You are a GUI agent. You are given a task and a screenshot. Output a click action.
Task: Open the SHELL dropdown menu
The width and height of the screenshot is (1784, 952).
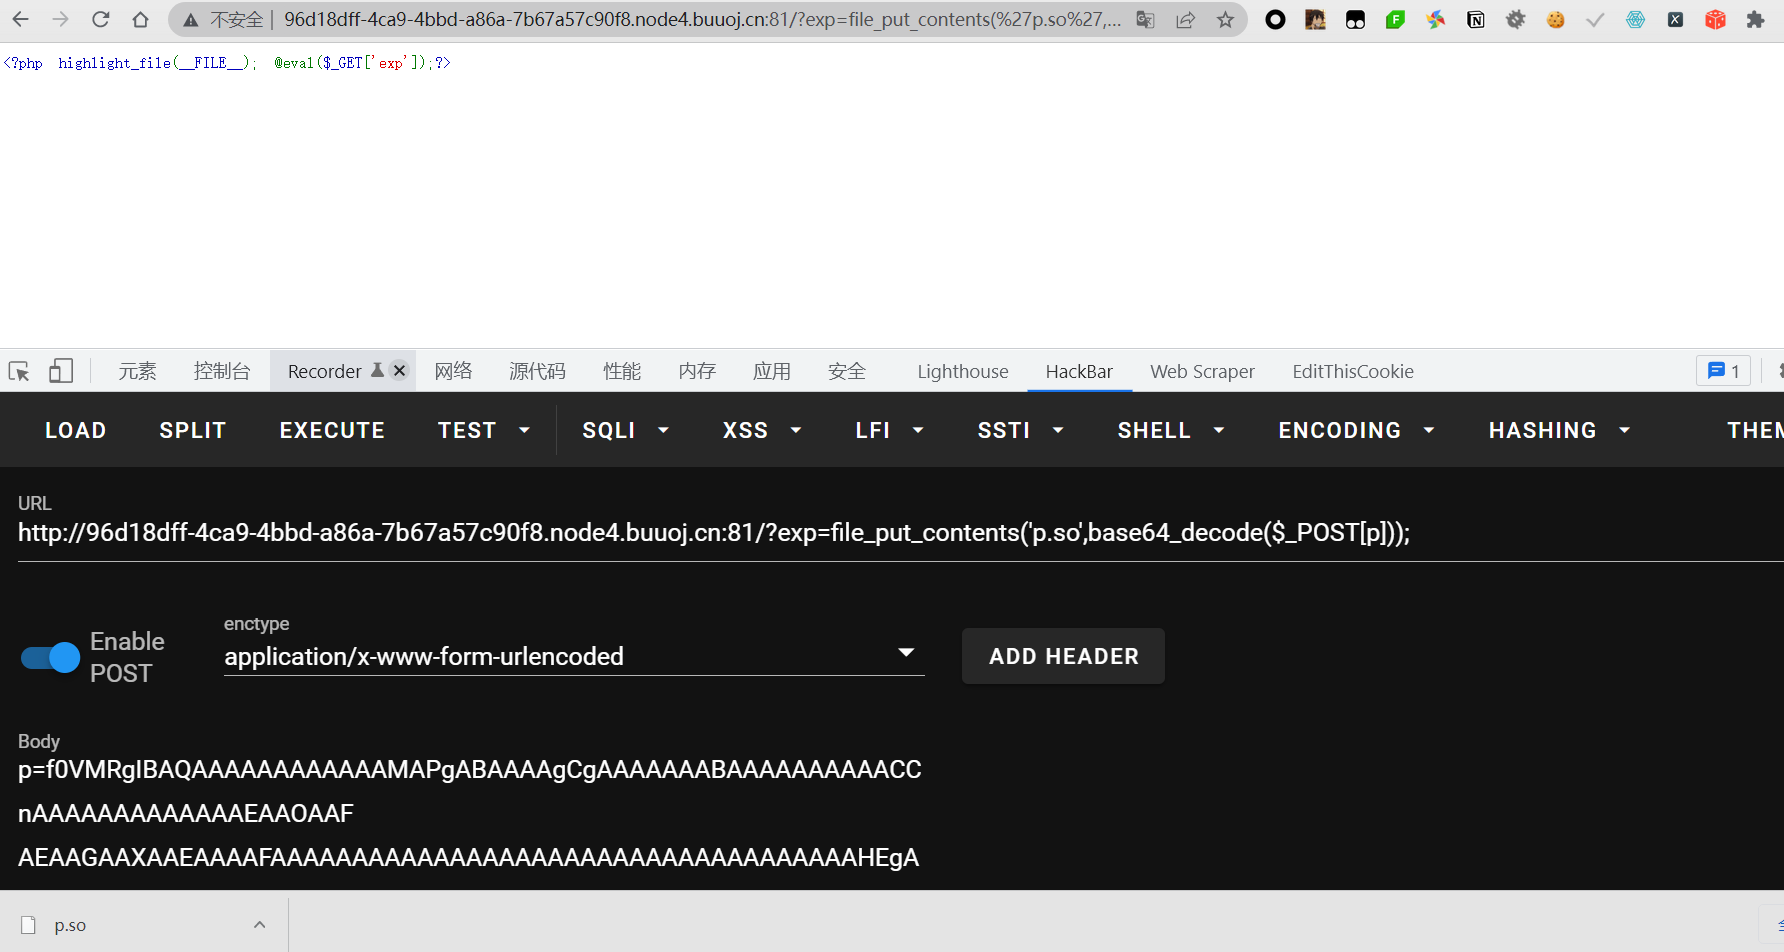click(1171, 430)
